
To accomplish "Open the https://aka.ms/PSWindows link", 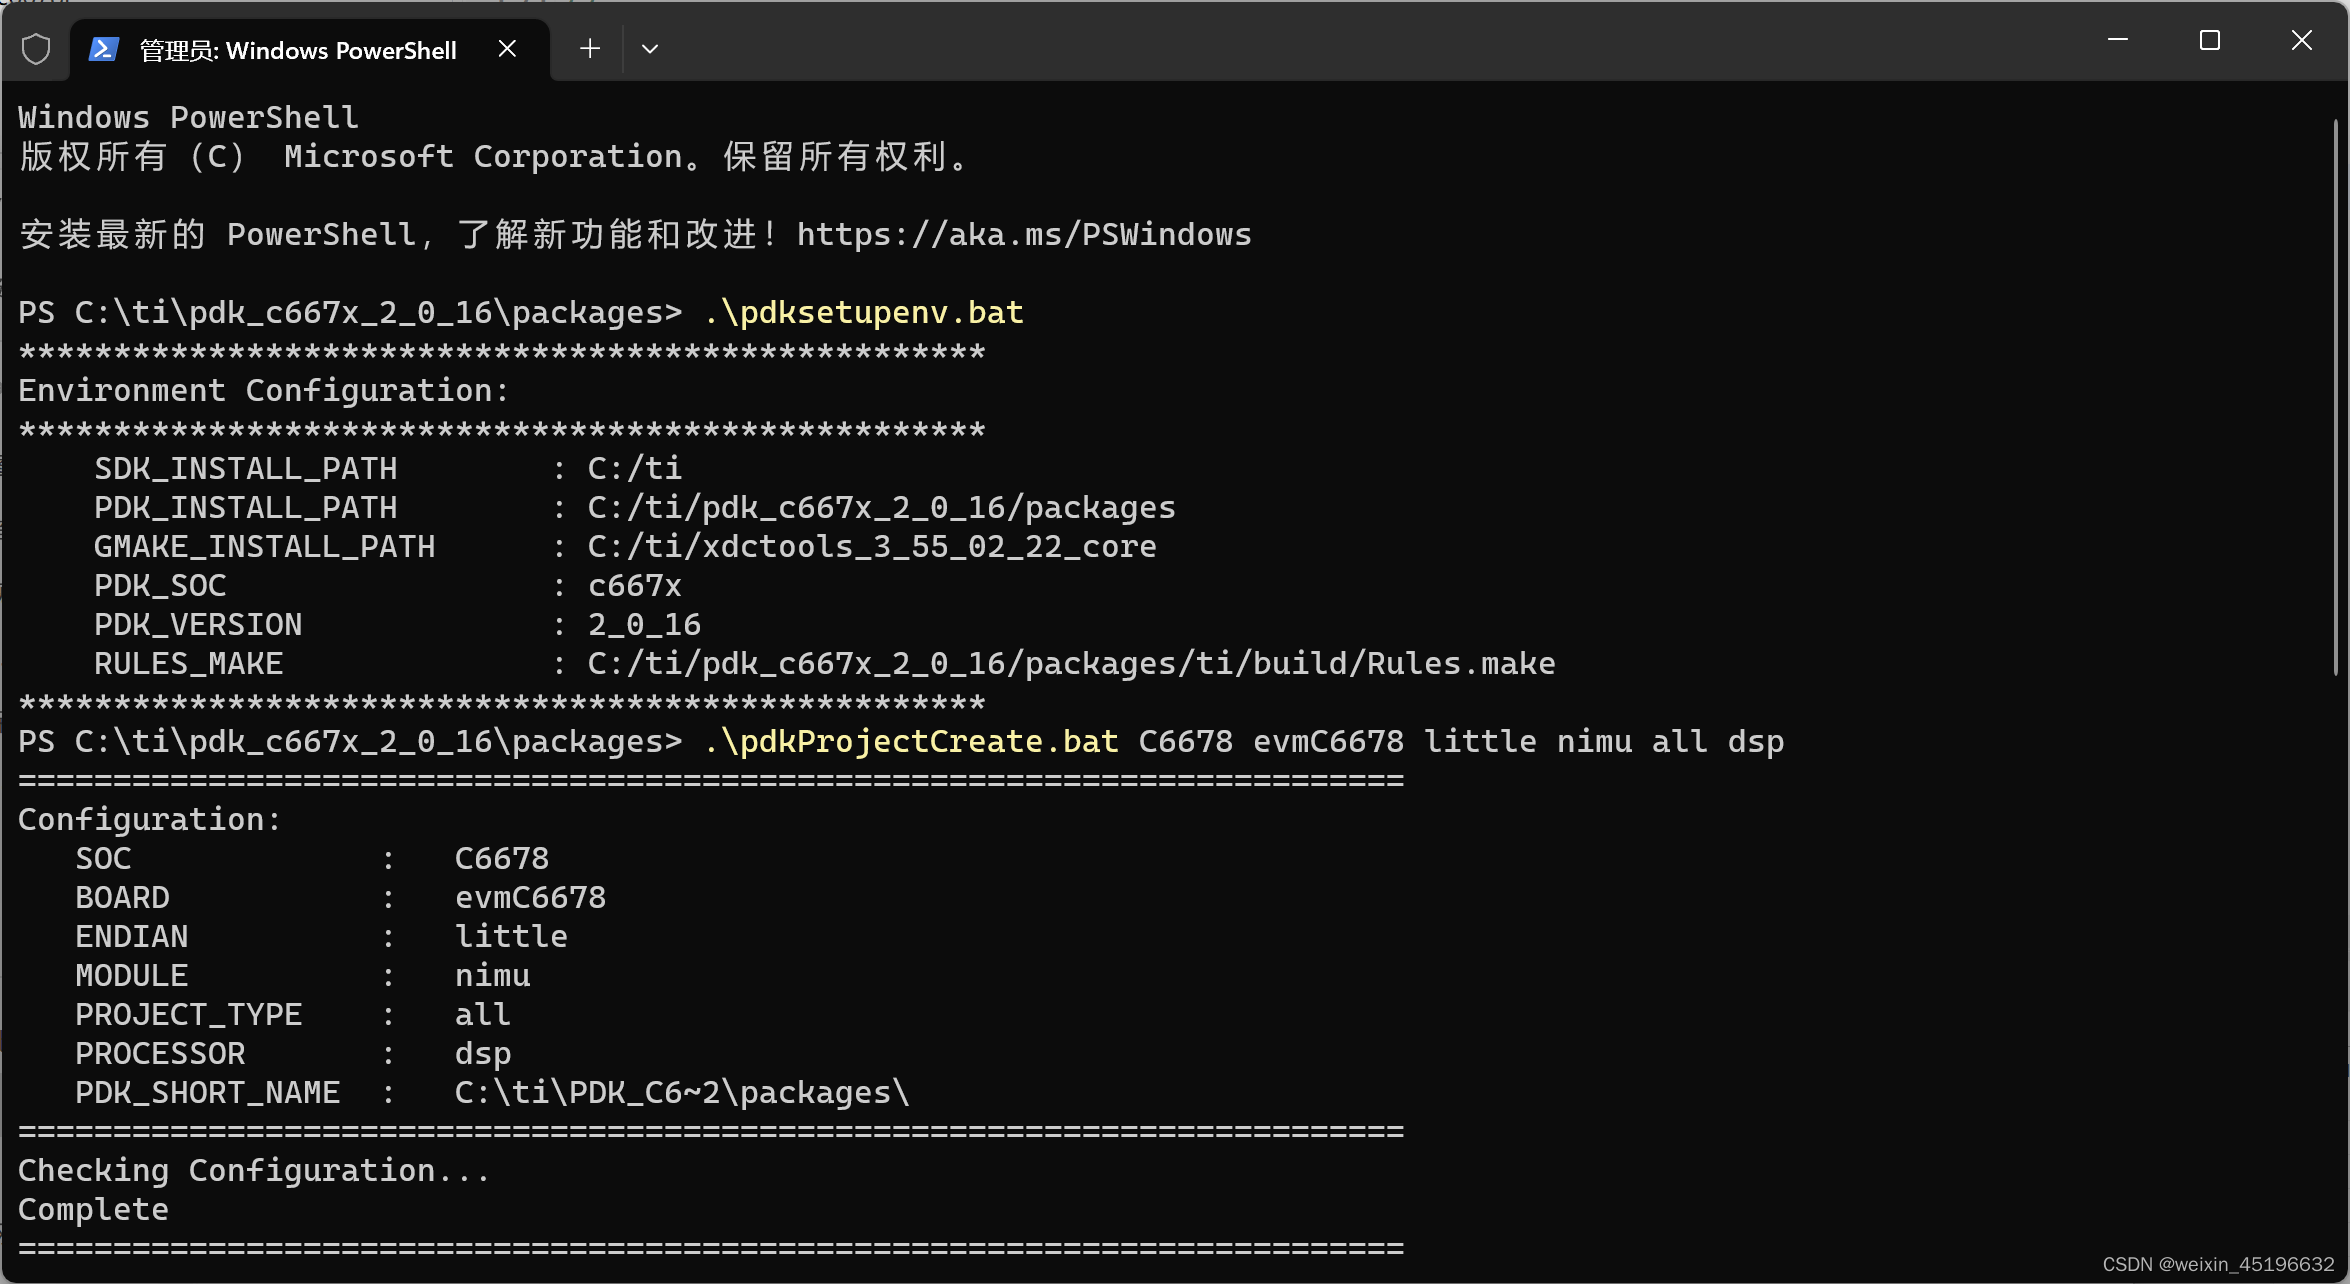I will click(1024, 235).
